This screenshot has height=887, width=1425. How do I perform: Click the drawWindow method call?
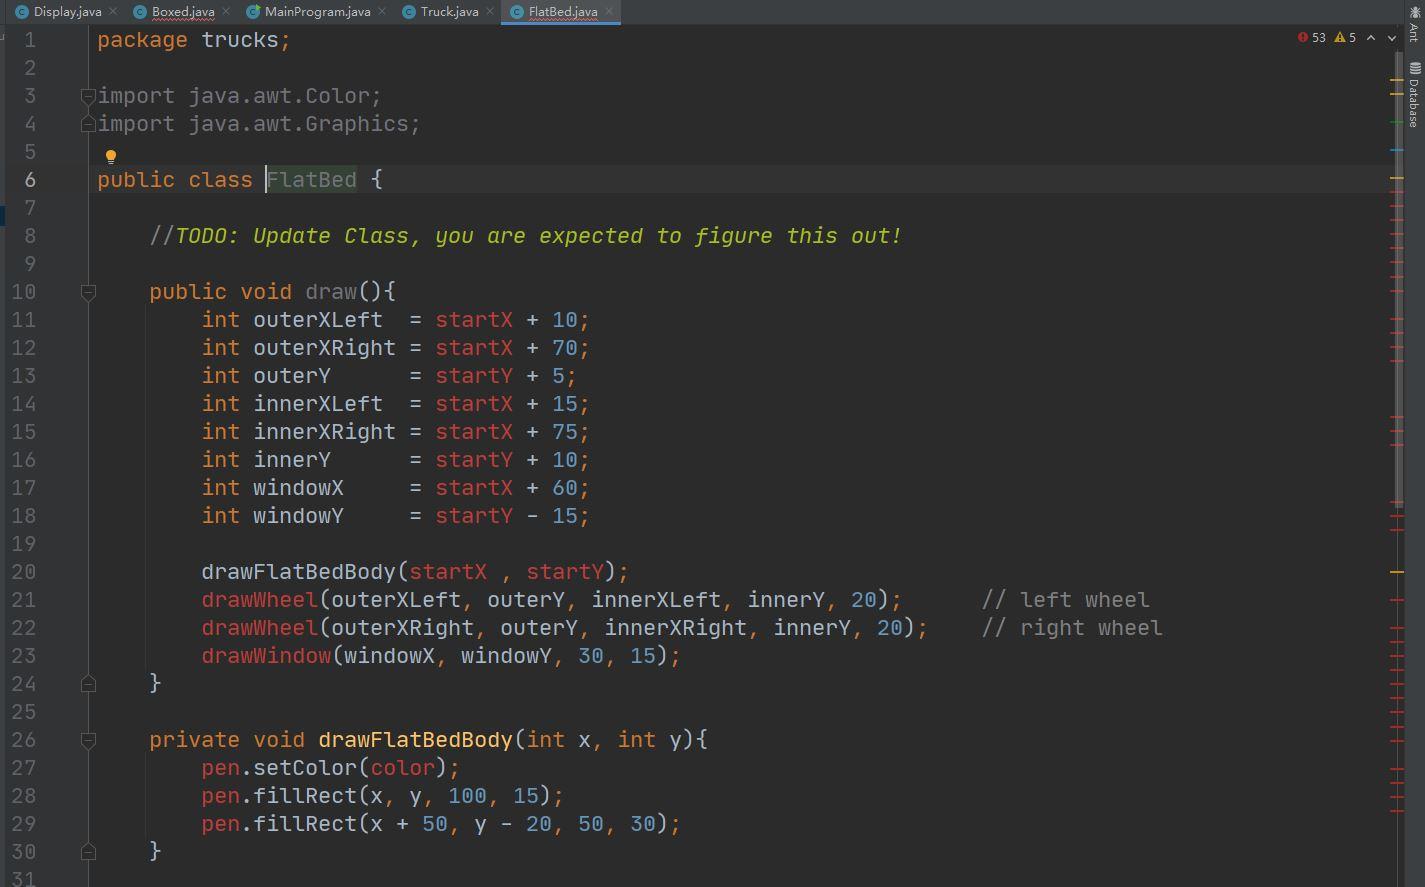[266, 656]
